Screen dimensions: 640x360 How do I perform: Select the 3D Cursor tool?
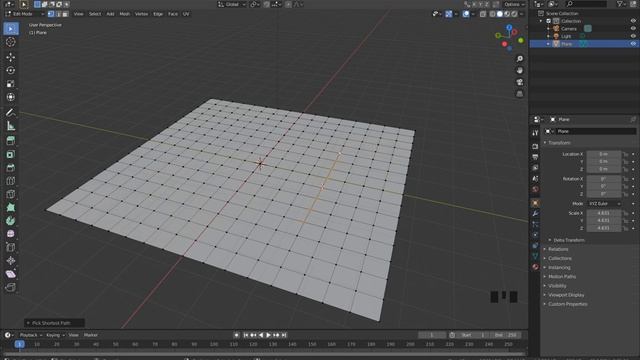pyautogui.click(x=11, y=42)
